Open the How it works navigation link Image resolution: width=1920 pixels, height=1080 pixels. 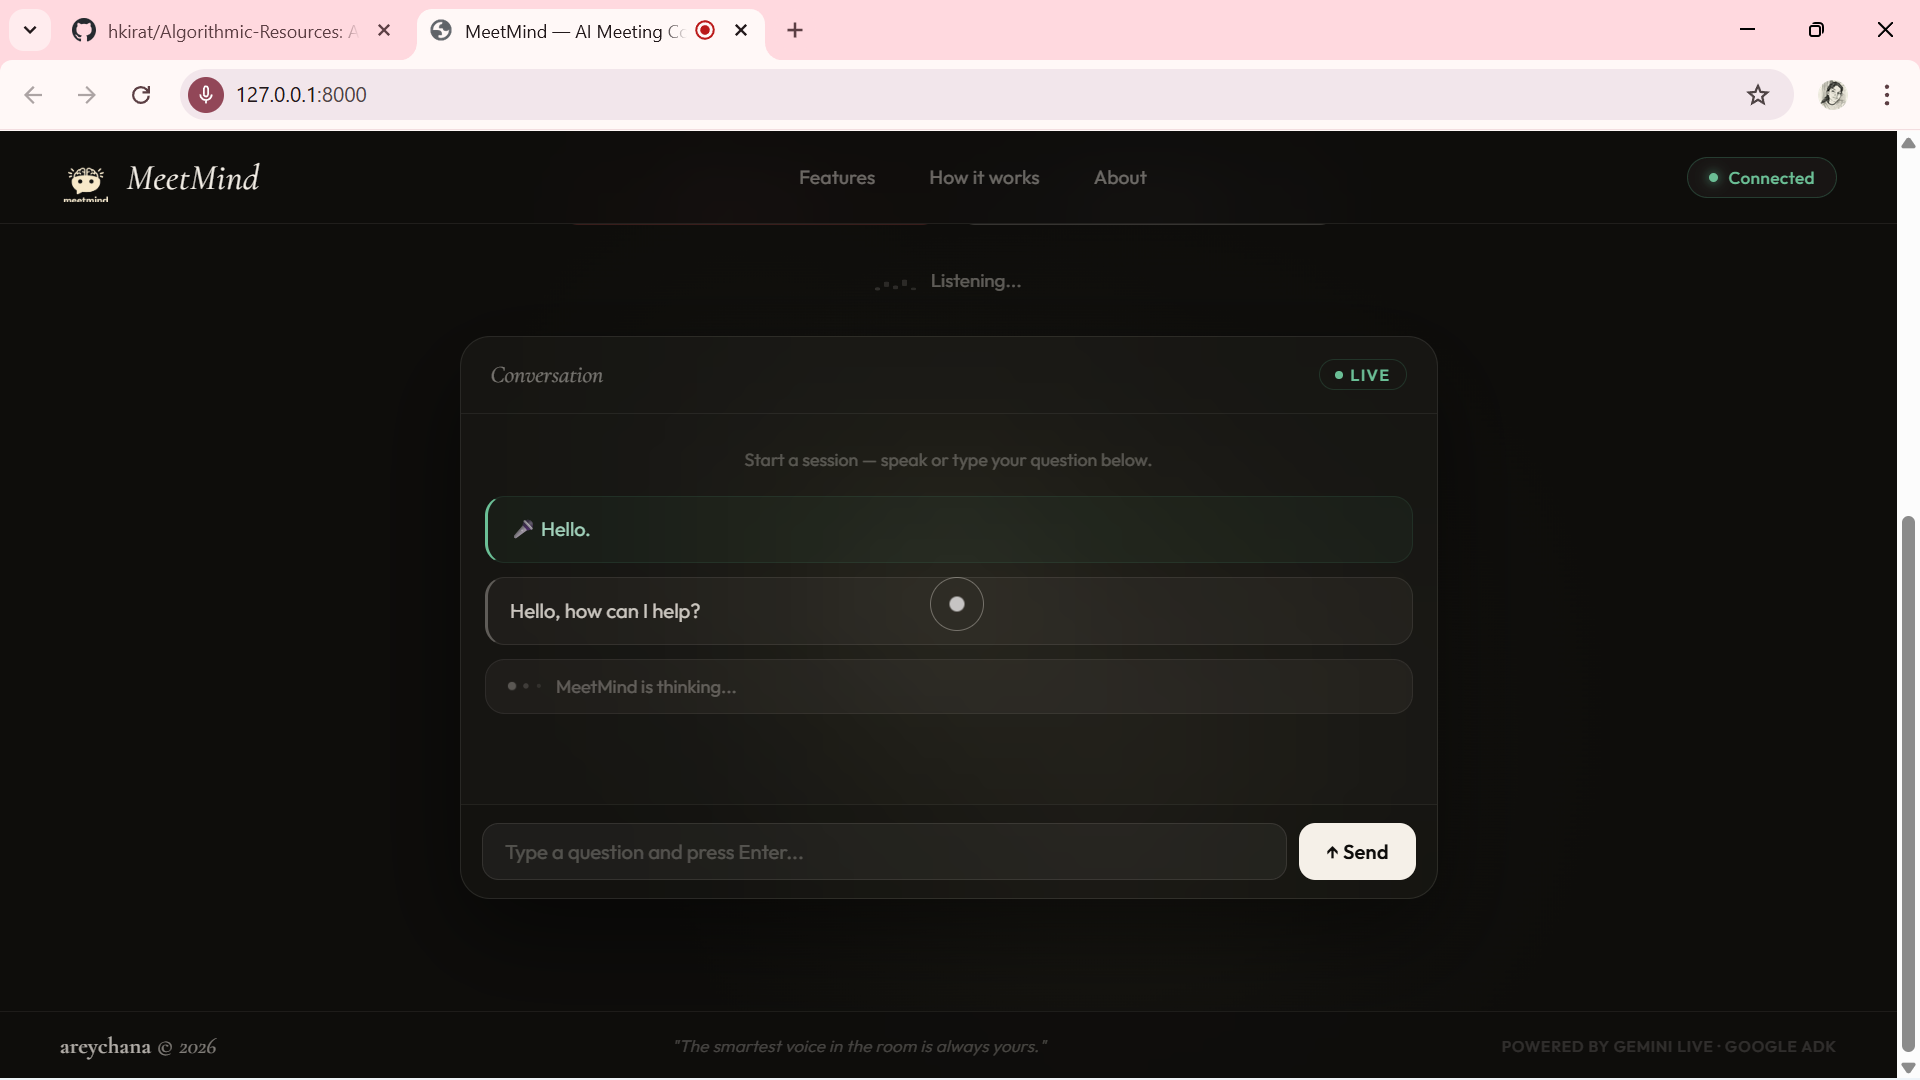tap(984, 178)
